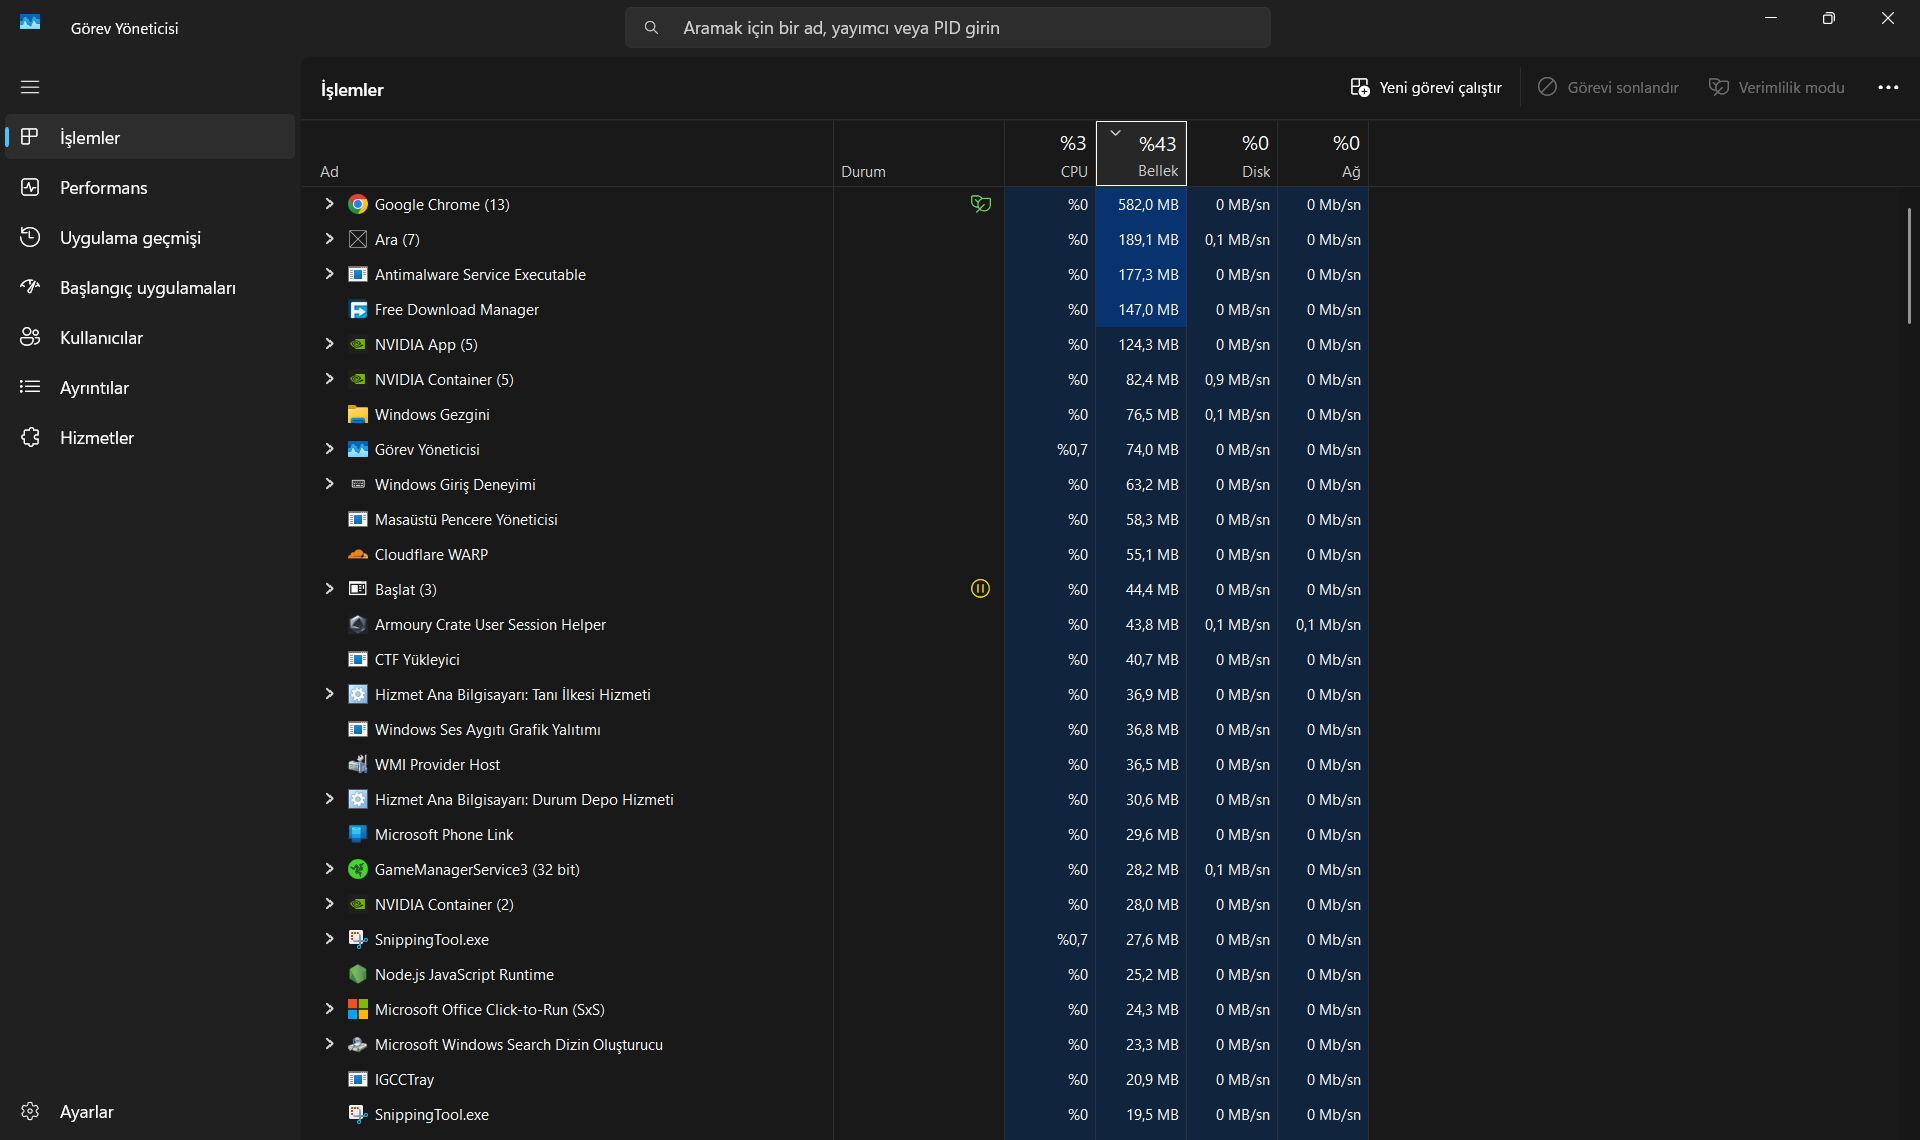Viewport: 1920px width, 1140px height.
Task: Open Uygulama geçmişi page
Action: (150, 237)
